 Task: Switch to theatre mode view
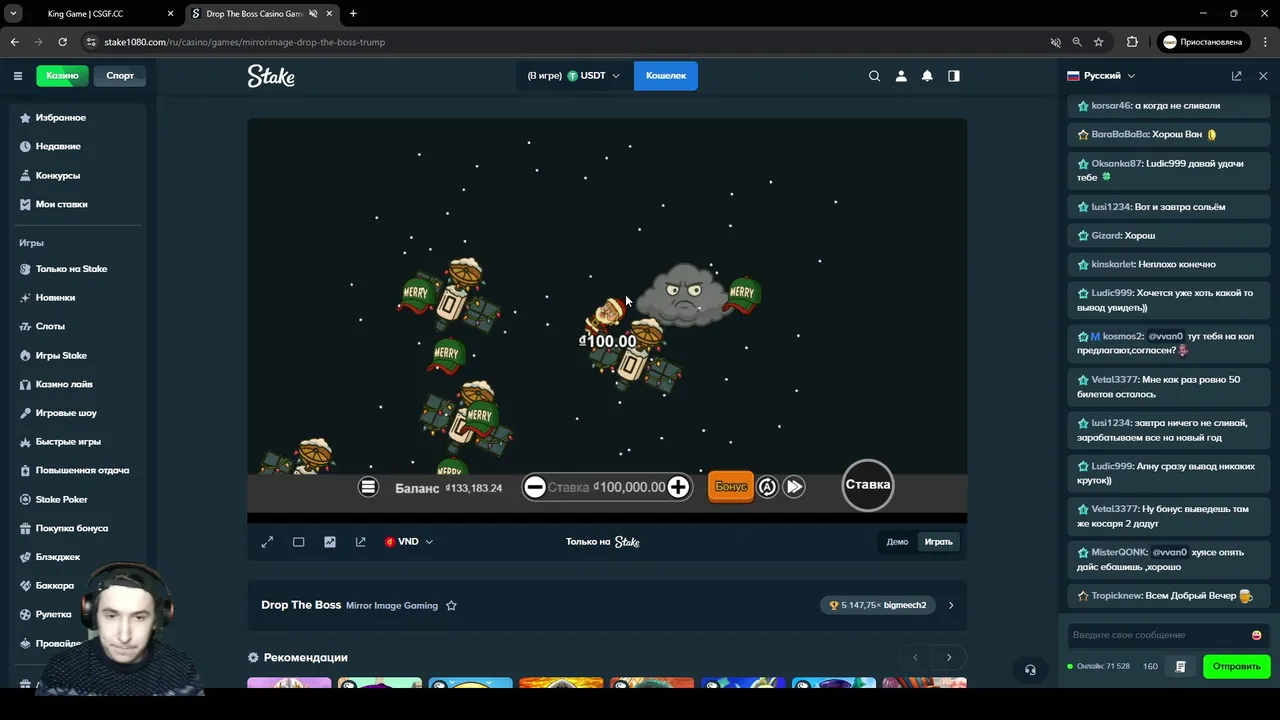point(298,542)
